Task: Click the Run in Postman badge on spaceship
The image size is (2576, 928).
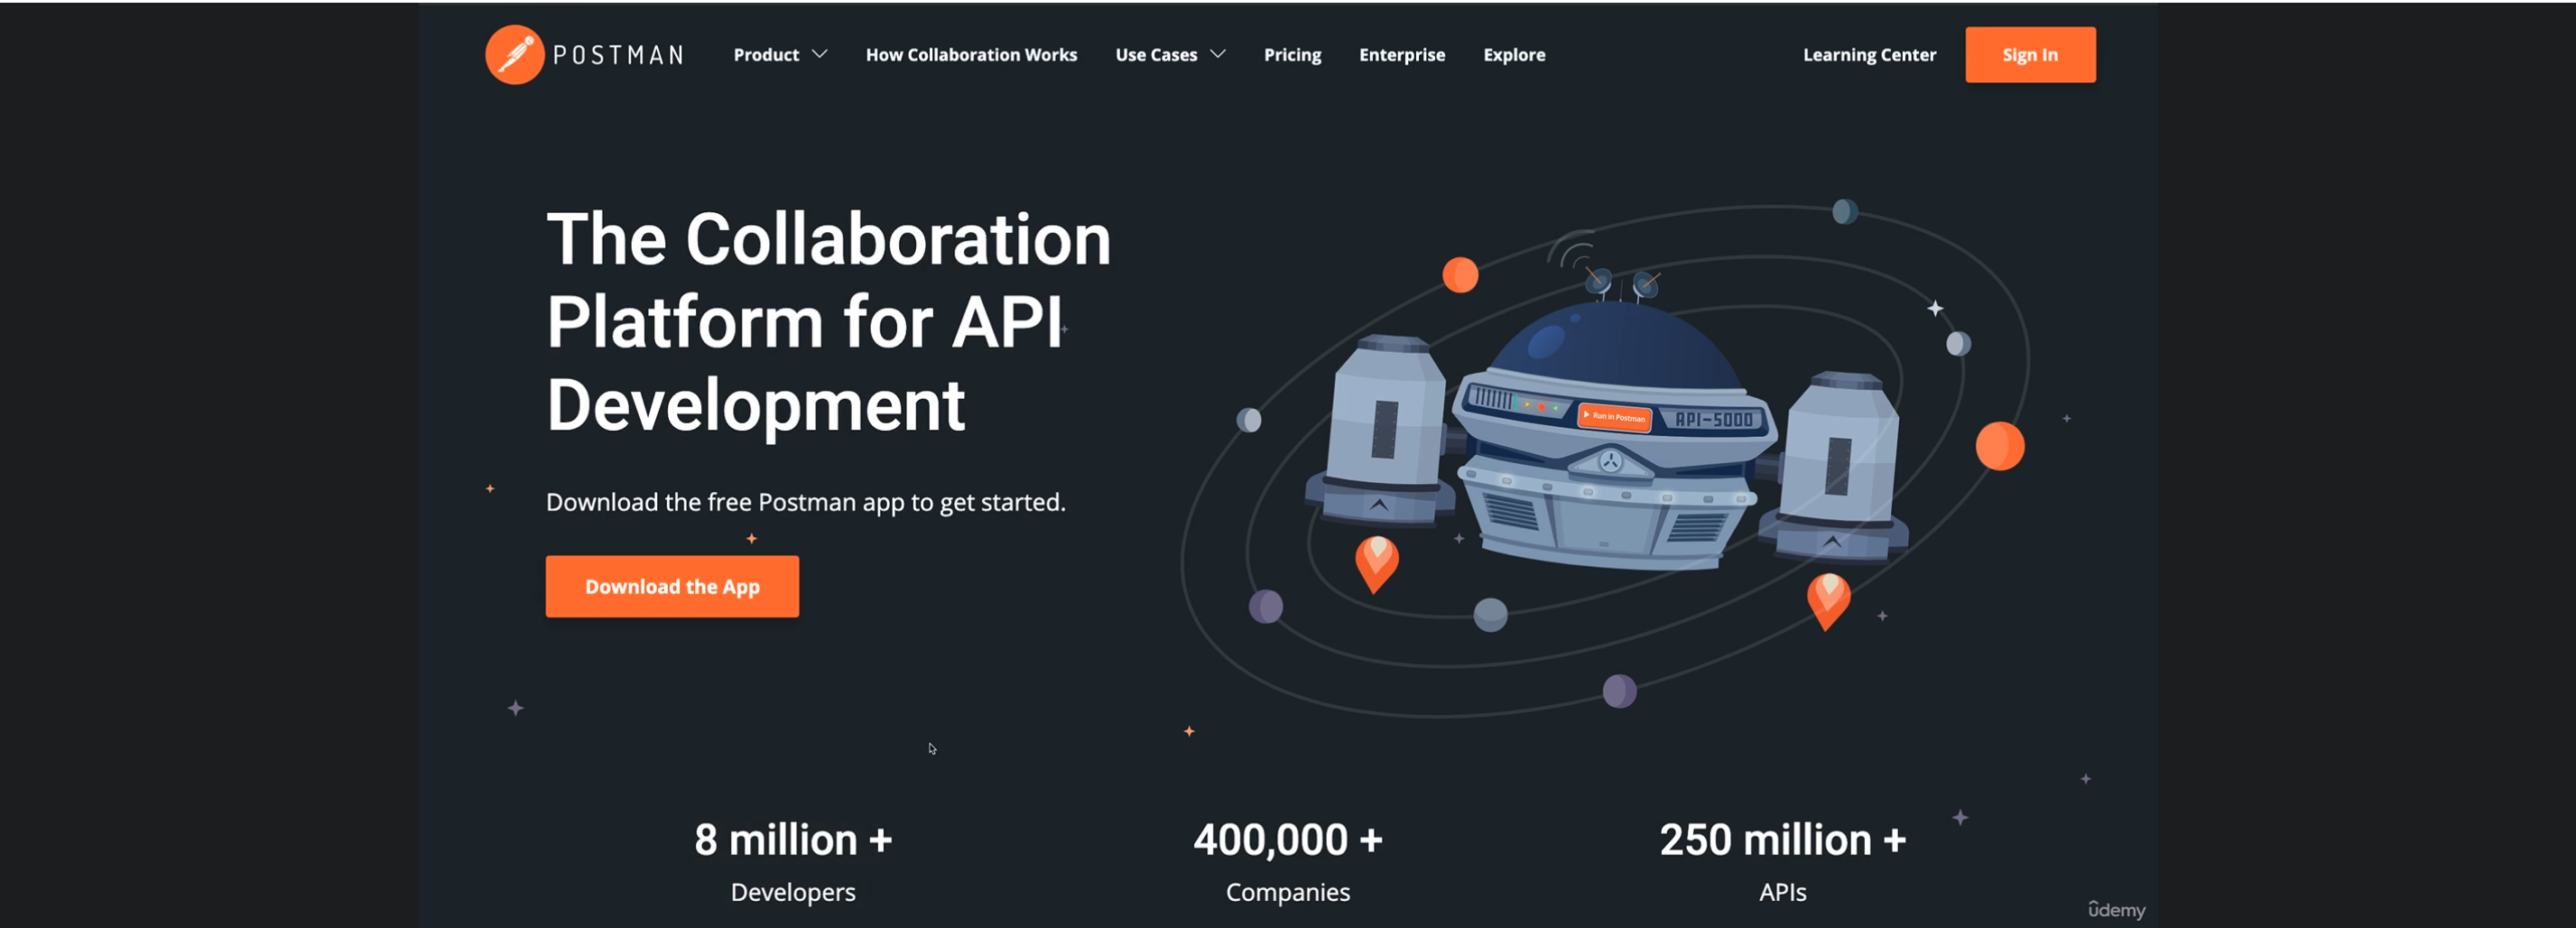Action: (x=1614, y=416)
